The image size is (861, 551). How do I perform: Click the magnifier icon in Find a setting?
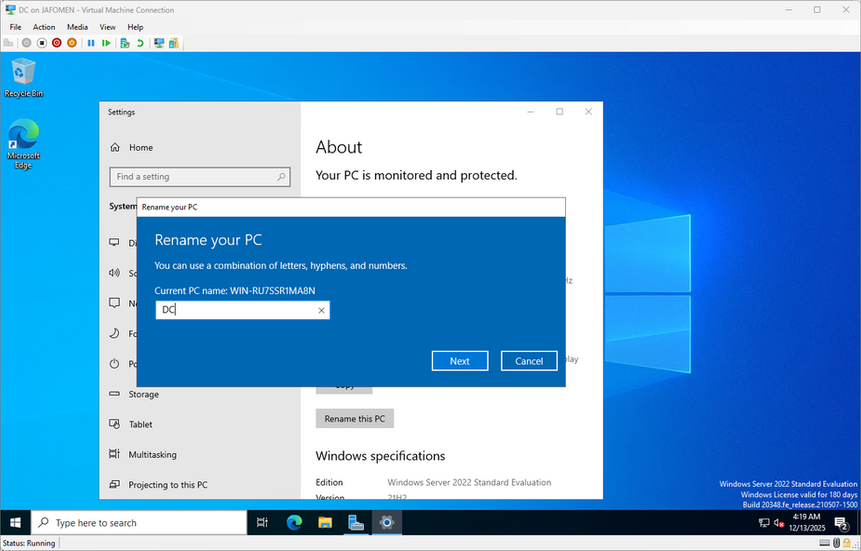[281, 177]
